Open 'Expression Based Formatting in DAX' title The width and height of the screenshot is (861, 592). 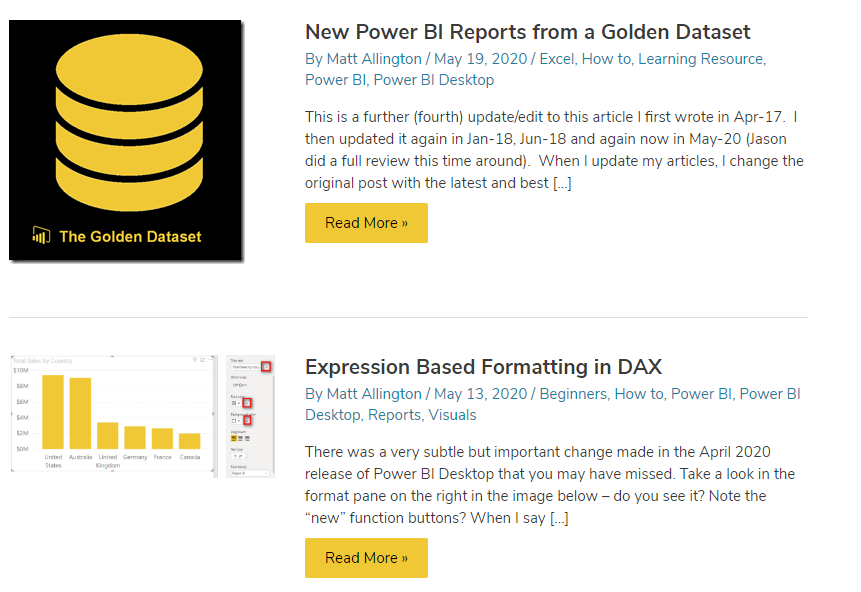[483, 367]
